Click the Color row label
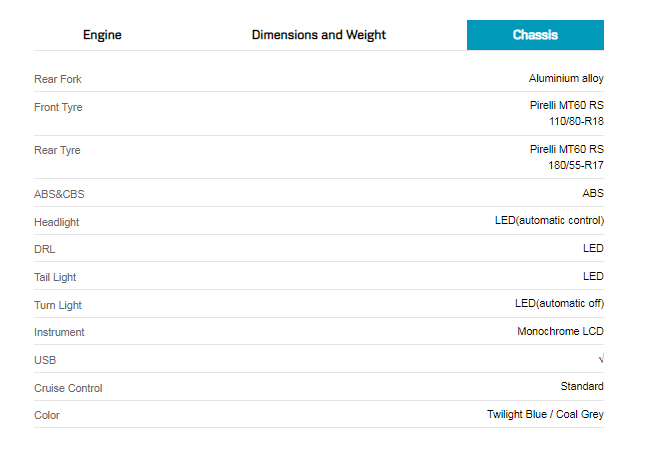This screenshot has width=645, height=453. 47,415
